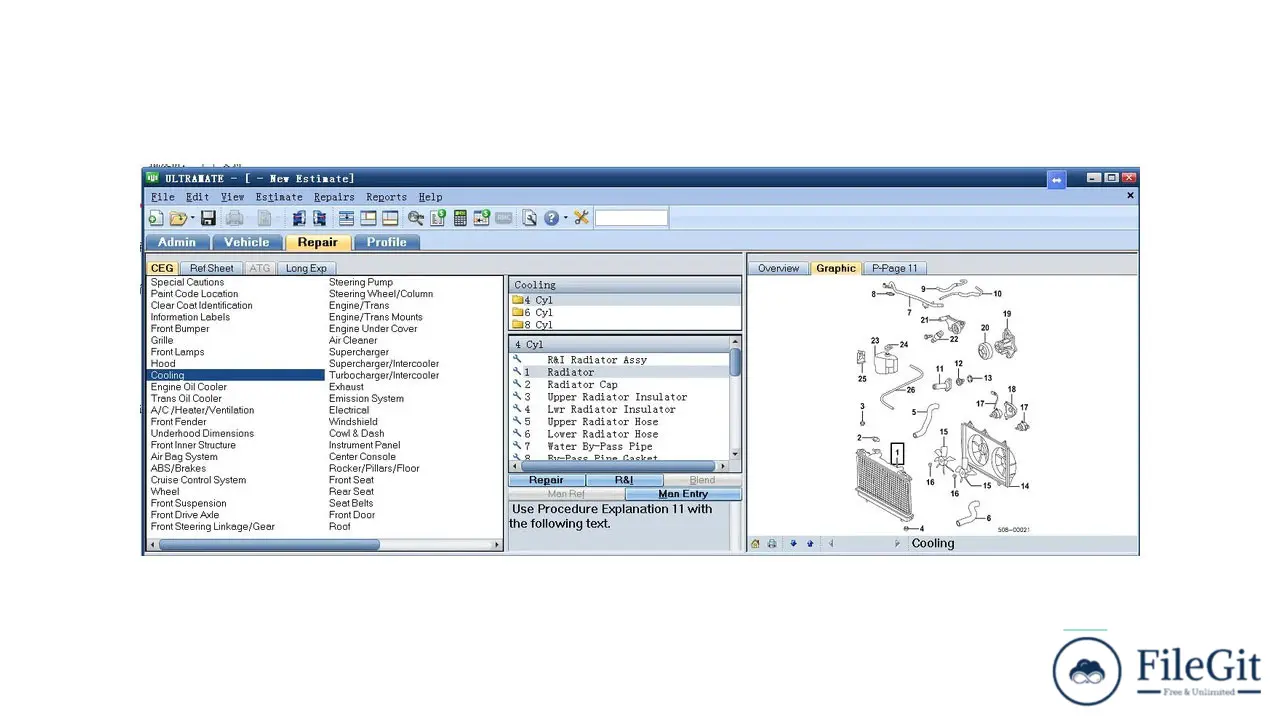Select the Exhaust category
1280x720 pixels.
(347, 387)
